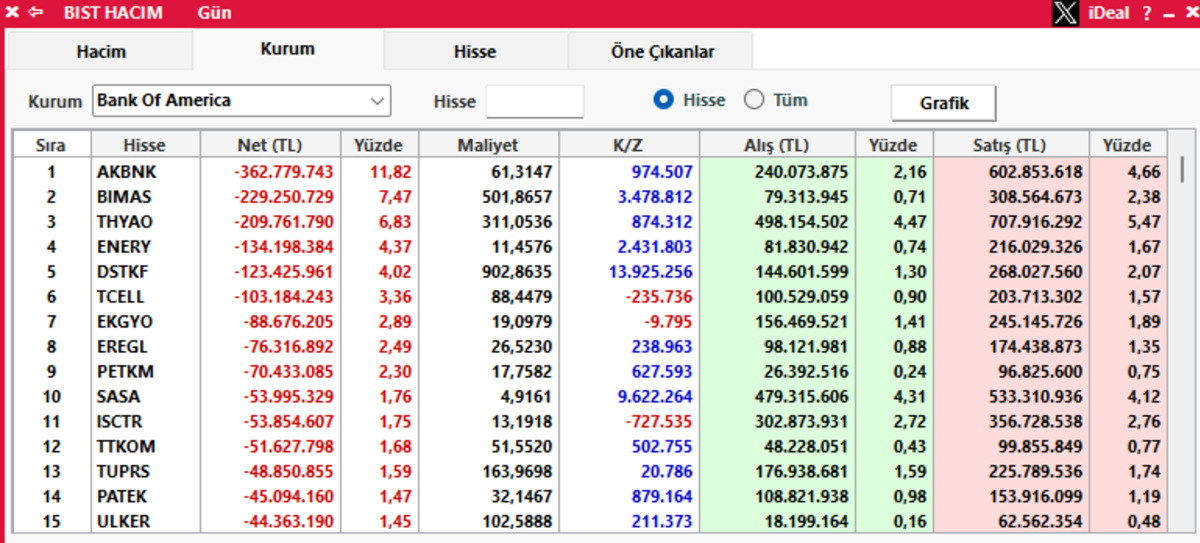Select the TCELL row
This screenshot has width=1200, height=543.
(590, 297)
